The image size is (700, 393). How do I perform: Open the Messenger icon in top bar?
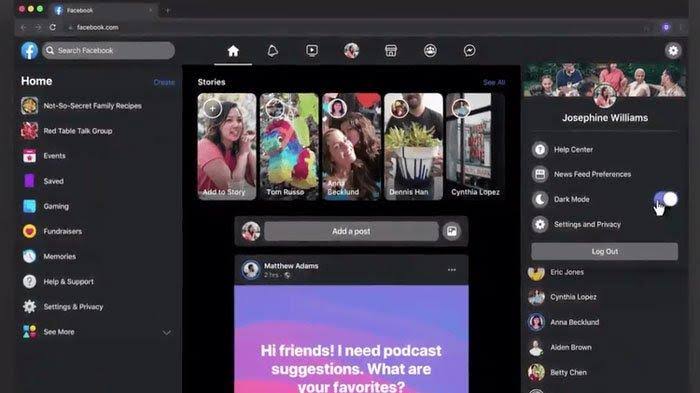469,50
